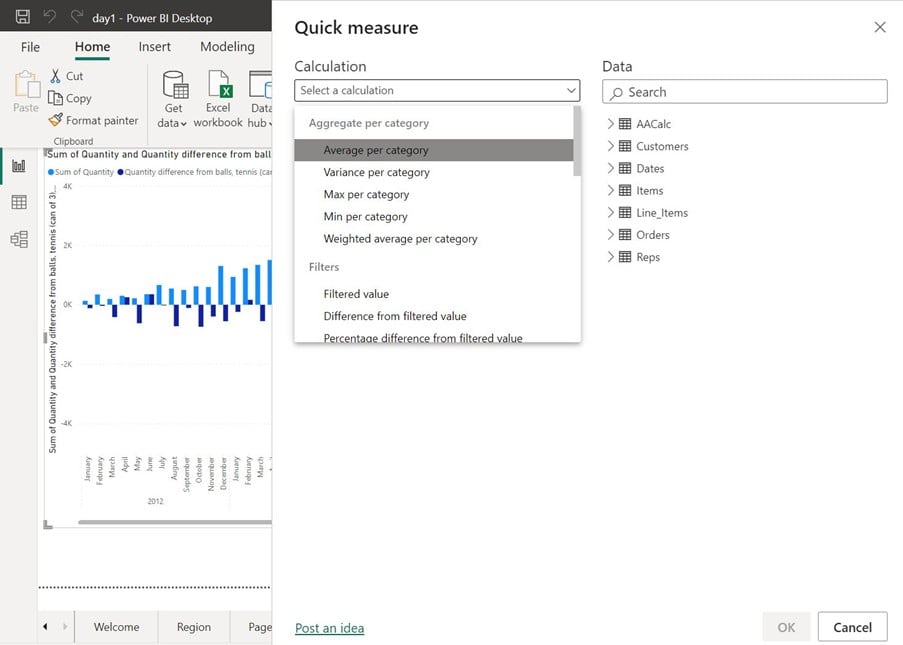Open the Modeling ribbon tab
This screenshot has height=645, width=903.
[x=227, y=47]
